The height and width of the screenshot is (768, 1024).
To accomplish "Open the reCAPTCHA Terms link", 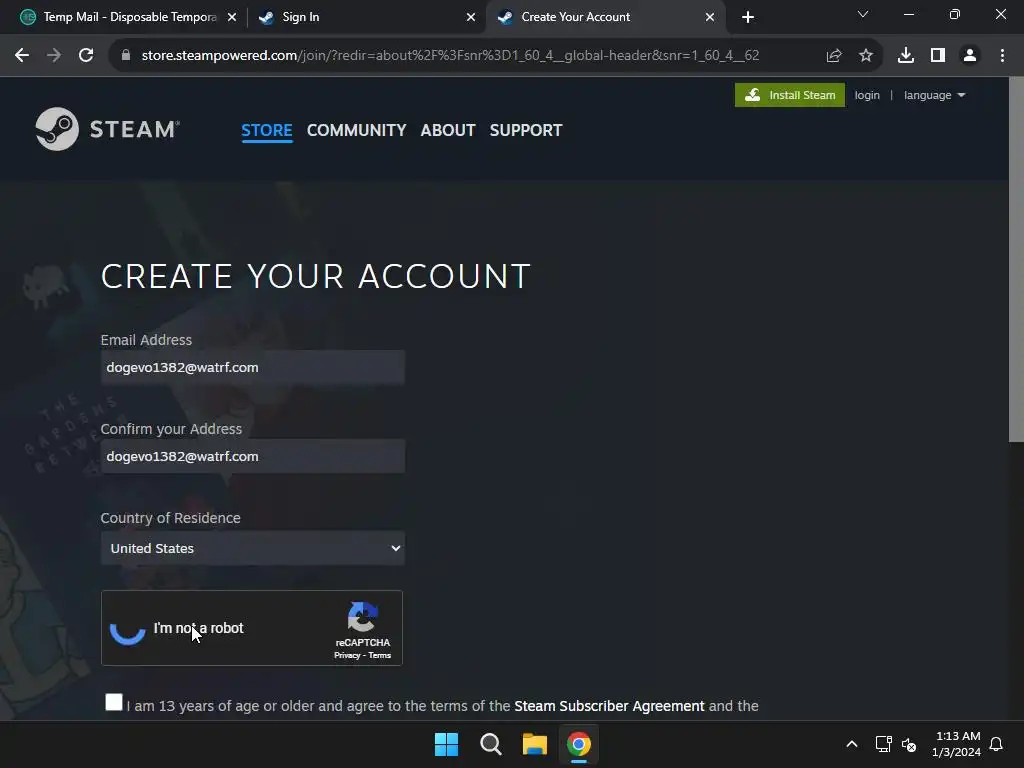I will (379, 655).
